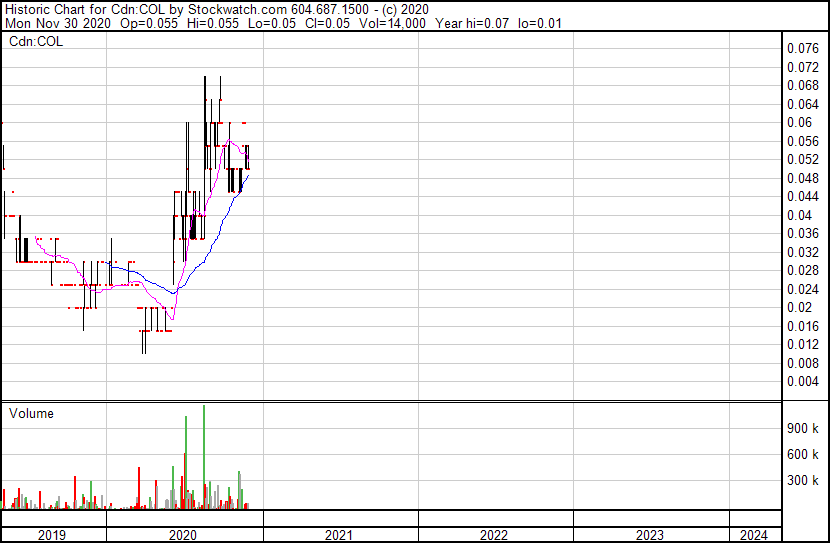Select the 2022 year label on the time axis
The image size is (830, 543).
point(494,535)
